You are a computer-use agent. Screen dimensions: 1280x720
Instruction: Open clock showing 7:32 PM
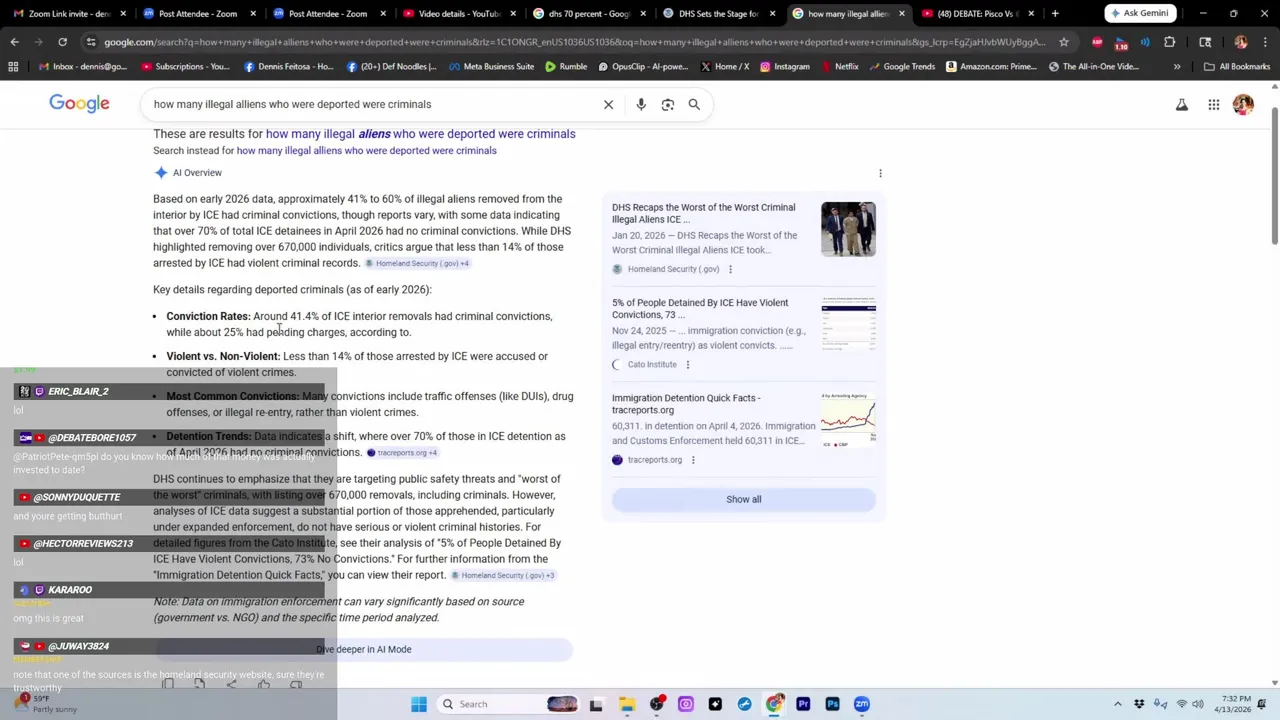point(1236,704)
